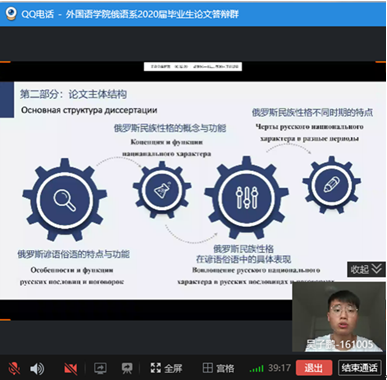Click the flask gear icon on the slide
The height and width of the screenshot is (380, 387).
click(x=162, y=190)
